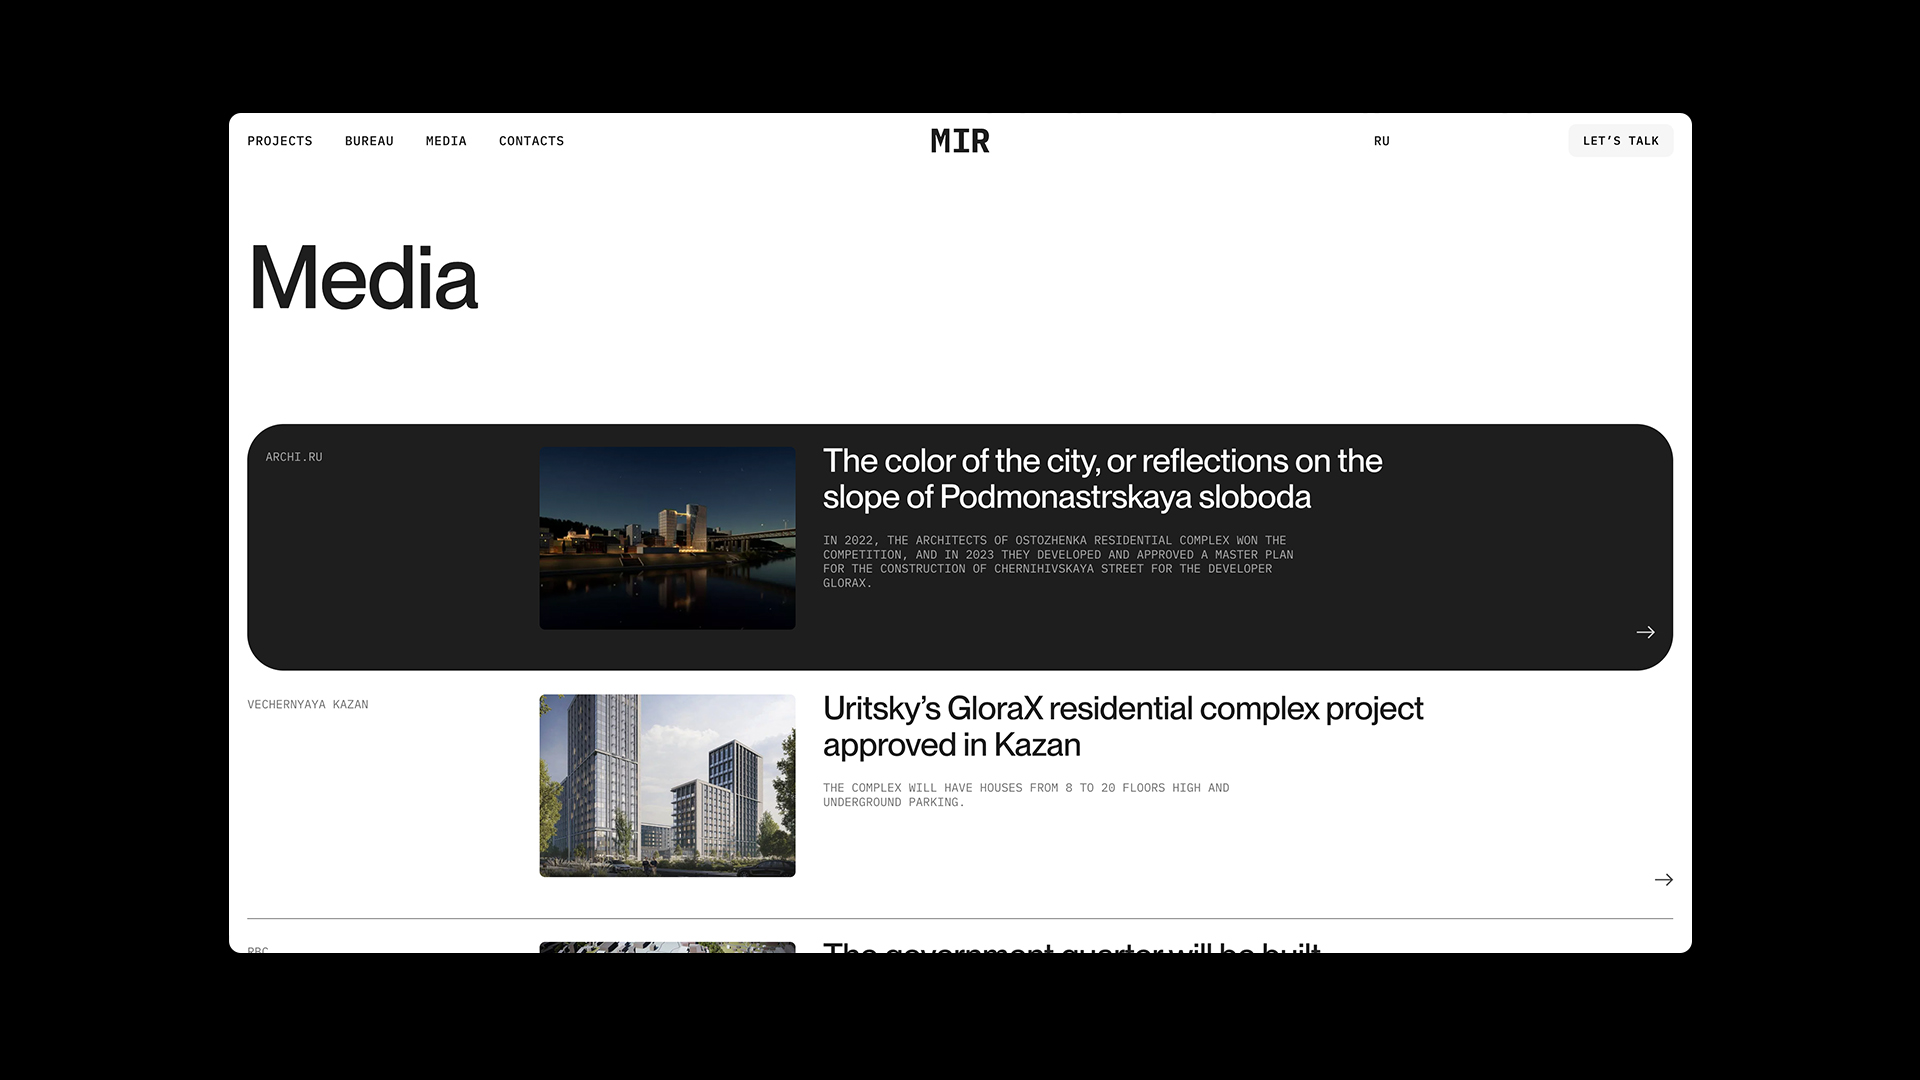Click the MIR logo
1920x1080 pixels.
click(960, 141)
